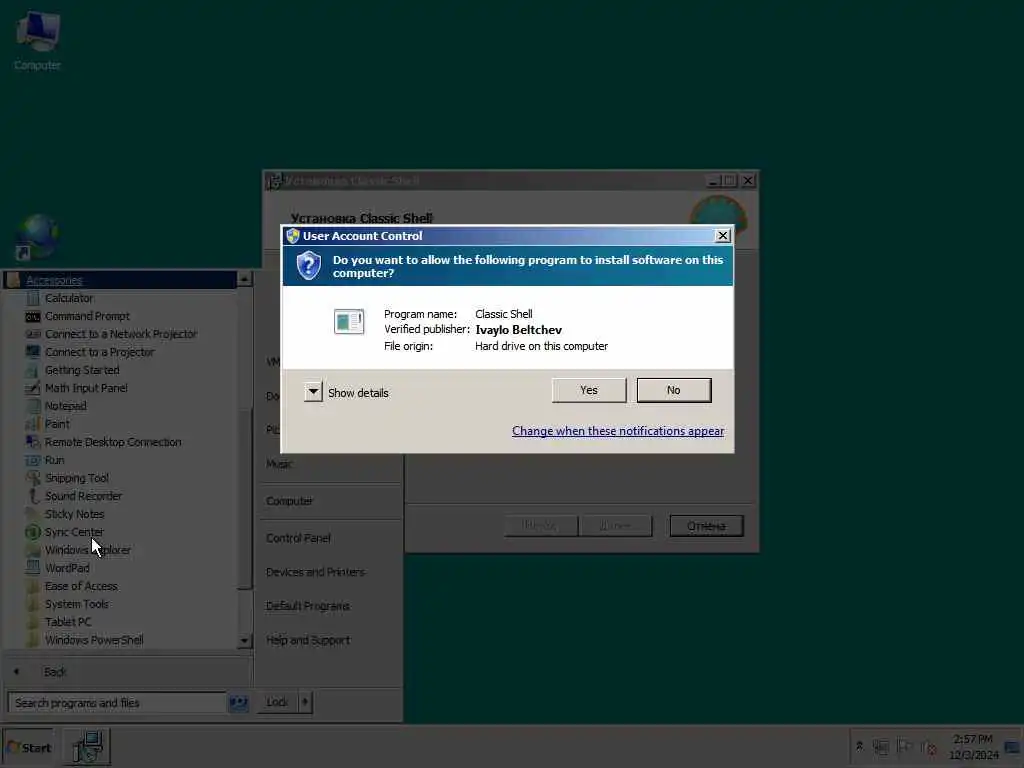Viewport: 1024px width, 768px height.
Task: Click the Отмена button in Classic Shell installer
Action: point(706,526)
